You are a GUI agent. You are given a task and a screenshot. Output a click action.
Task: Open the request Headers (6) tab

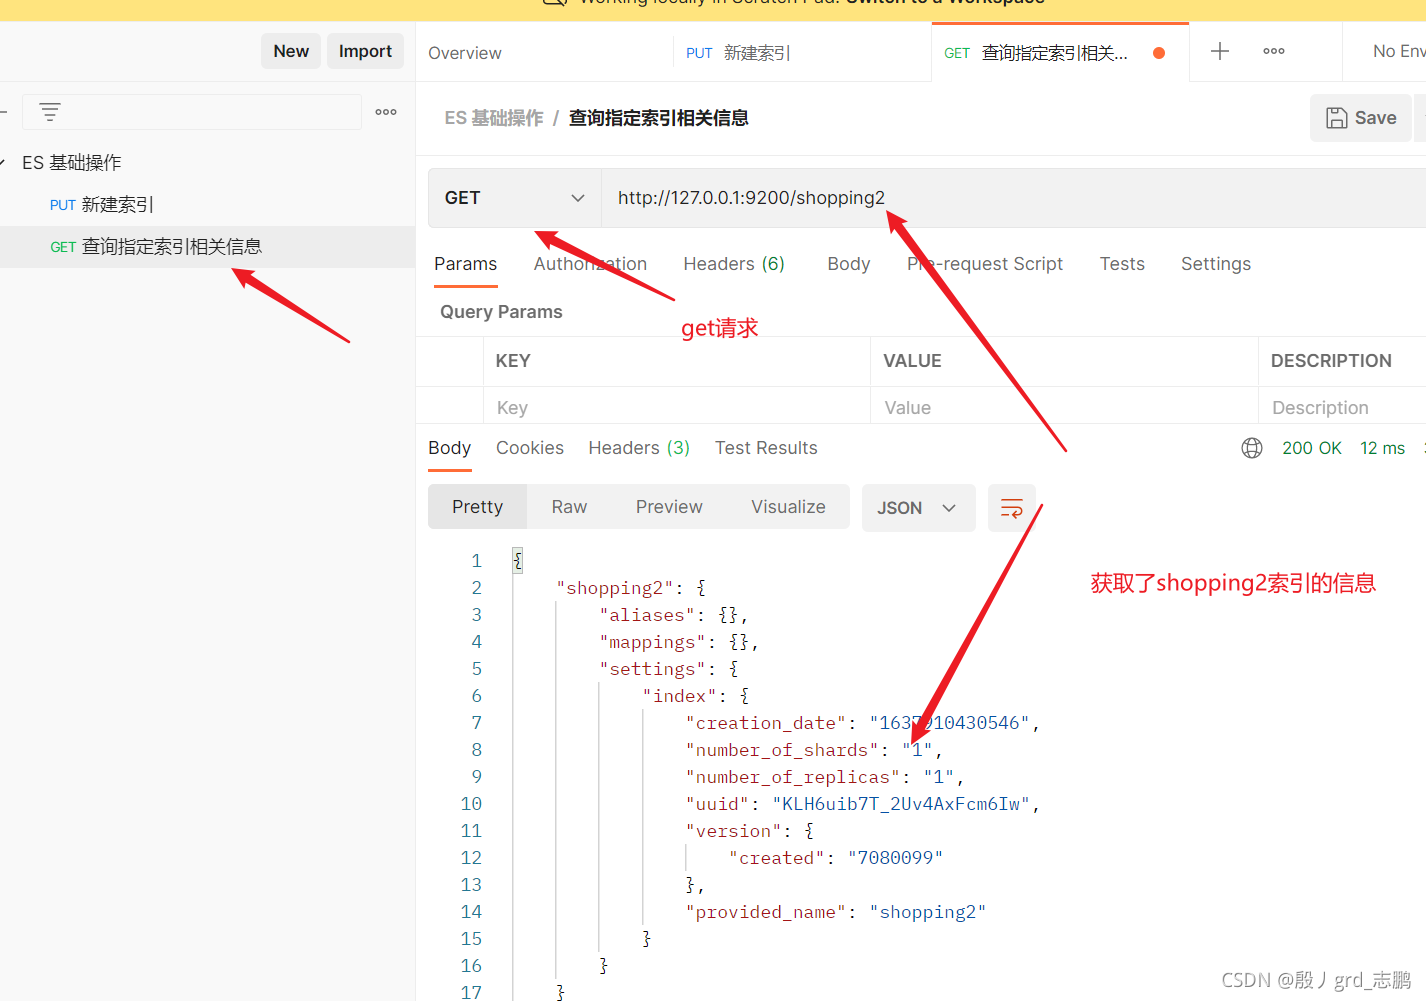click(734, 264)
